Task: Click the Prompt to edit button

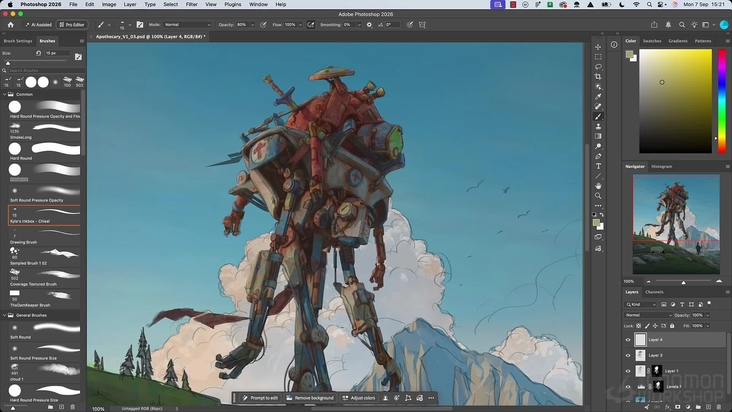Action: 260,398
